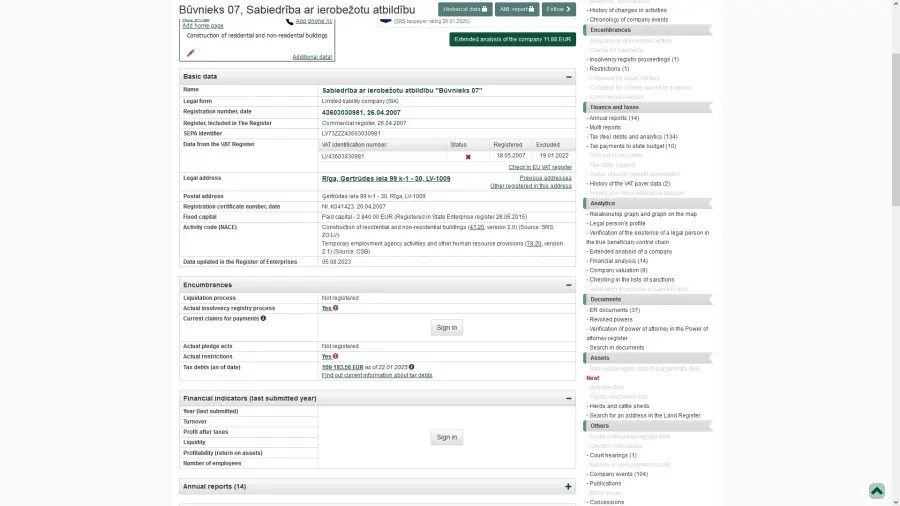This screenshot has height=506, width=900.
Task: Open Herds and cattle sheds link
Action: pyautogui.click(x=619, y=406)
